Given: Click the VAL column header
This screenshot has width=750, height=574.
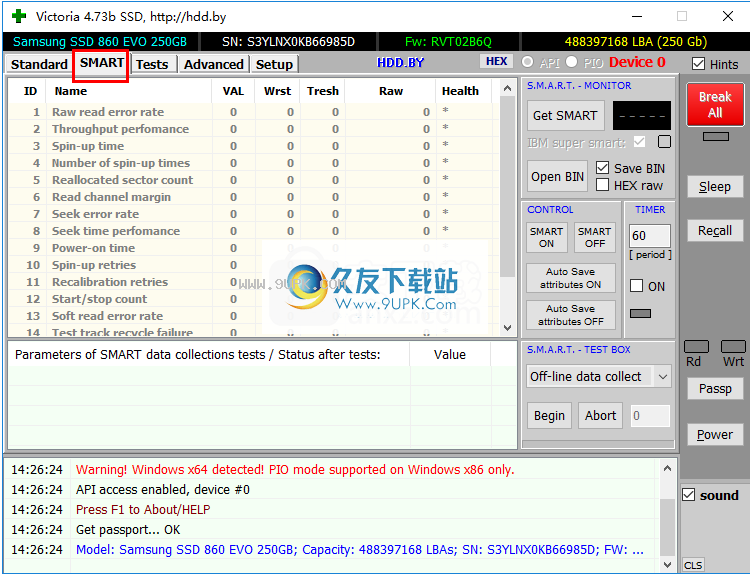Looking at the screenshot, I should 233,91.
